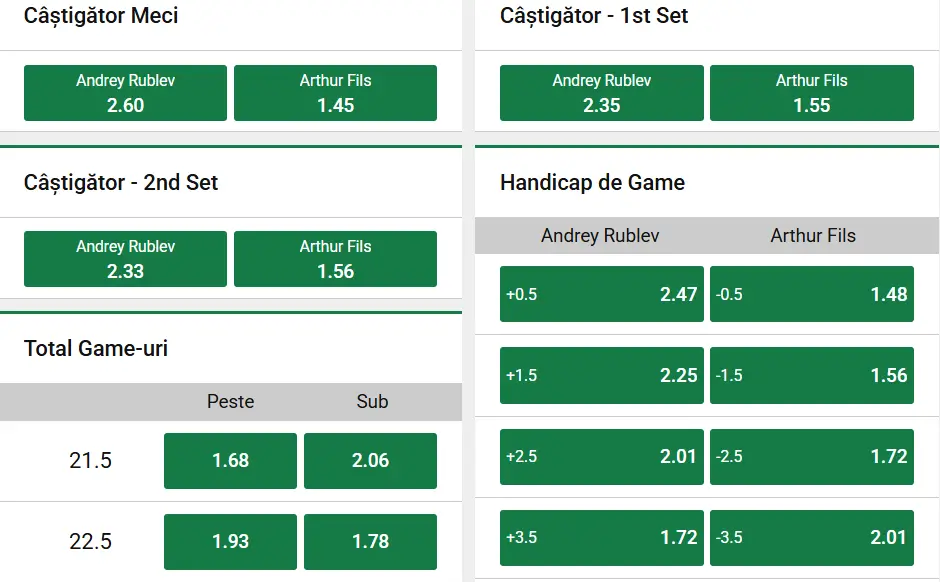The width and height of the screenshot is (940, 582).
Task: Choose Arthur Fils to win 1st Set at 1.55
Action: click(811, 92)
